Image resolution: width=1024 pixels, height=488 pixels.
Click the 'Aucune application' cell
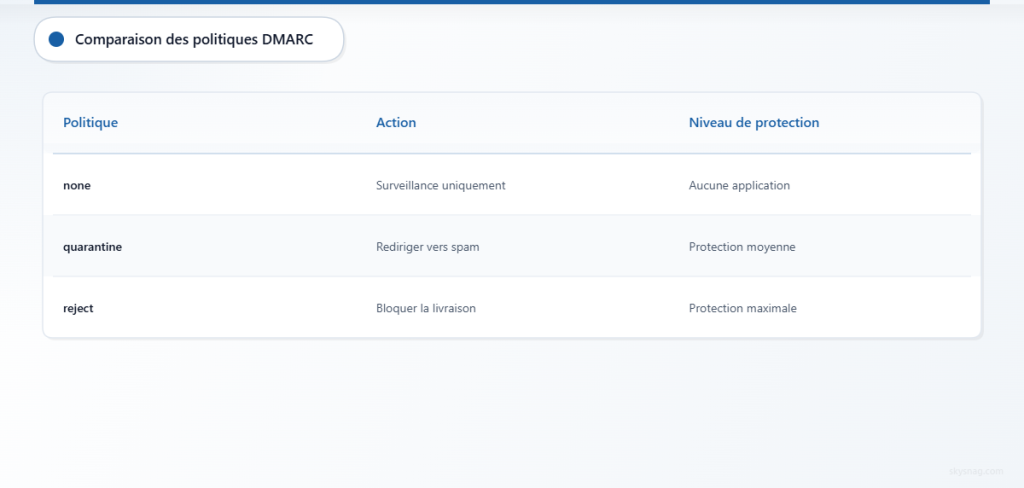(739, 186)
